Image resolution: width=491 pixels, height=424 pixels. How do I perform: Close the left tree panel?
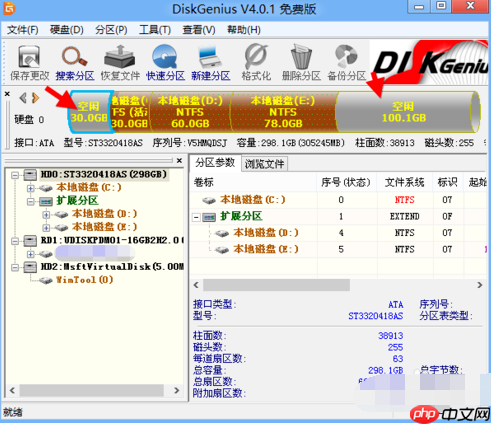coord(179,161)
